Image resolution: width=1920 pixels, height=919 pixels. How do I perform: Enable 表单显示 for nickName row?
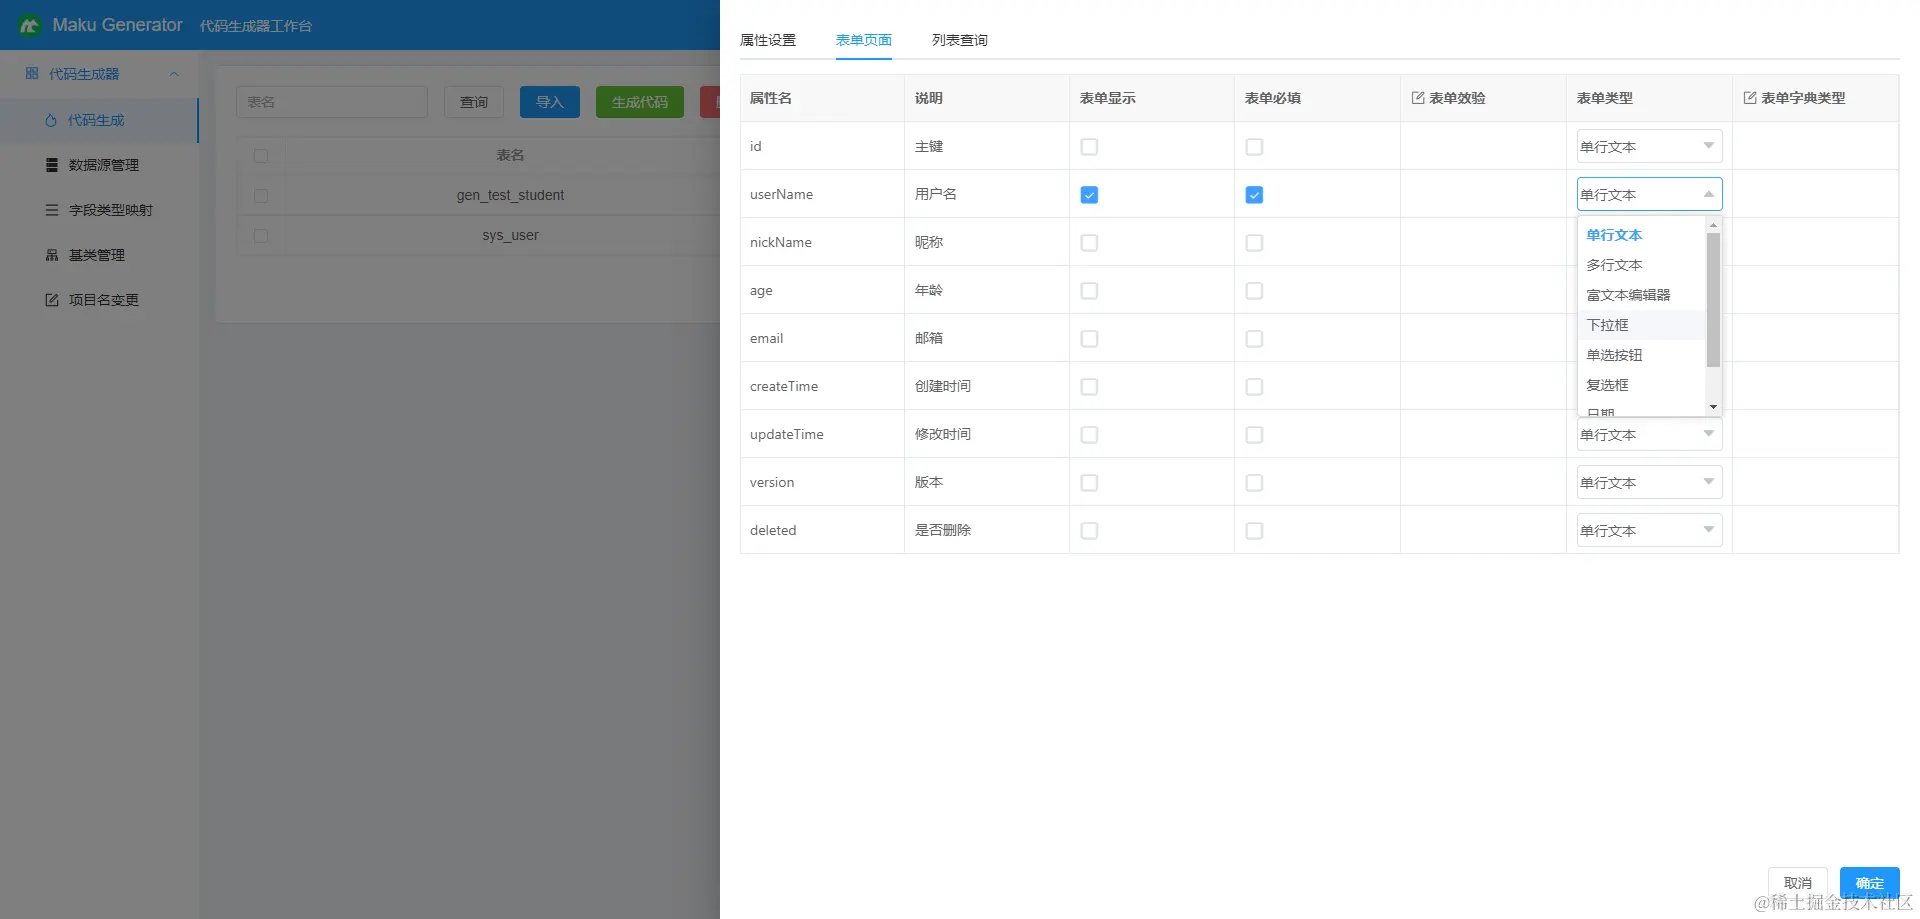(1089, 243)
